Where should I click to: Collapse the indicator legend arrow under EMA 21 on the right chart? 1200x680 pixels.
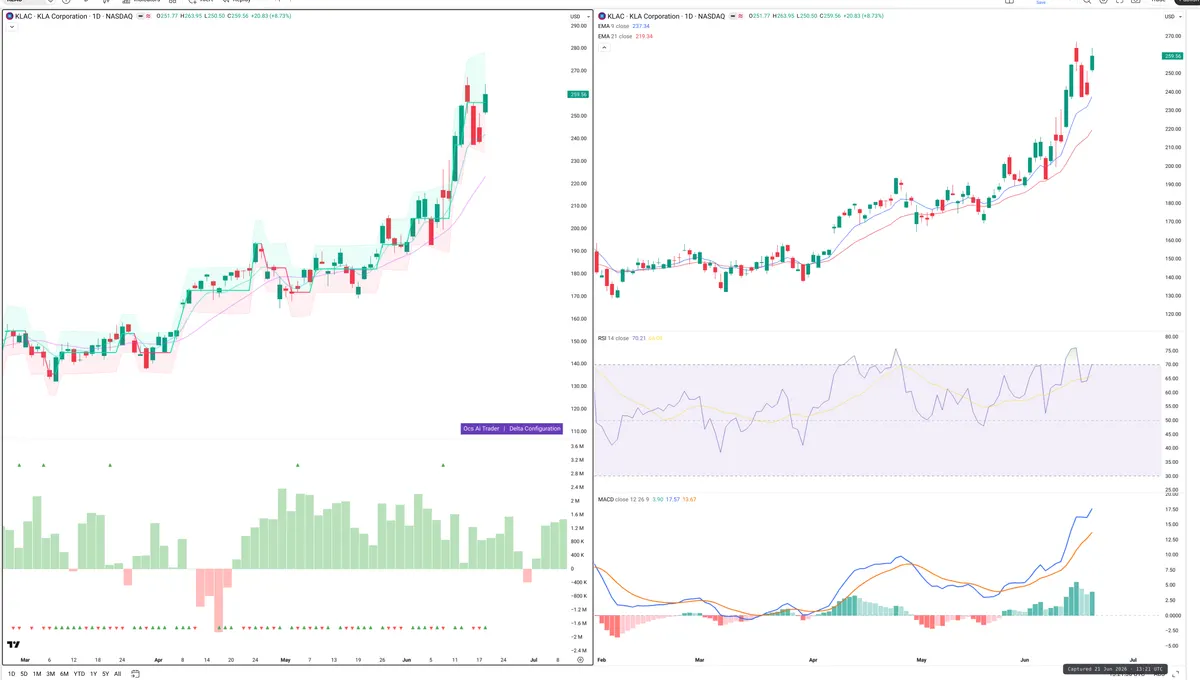pyautogui.click(x=603, y=47)
